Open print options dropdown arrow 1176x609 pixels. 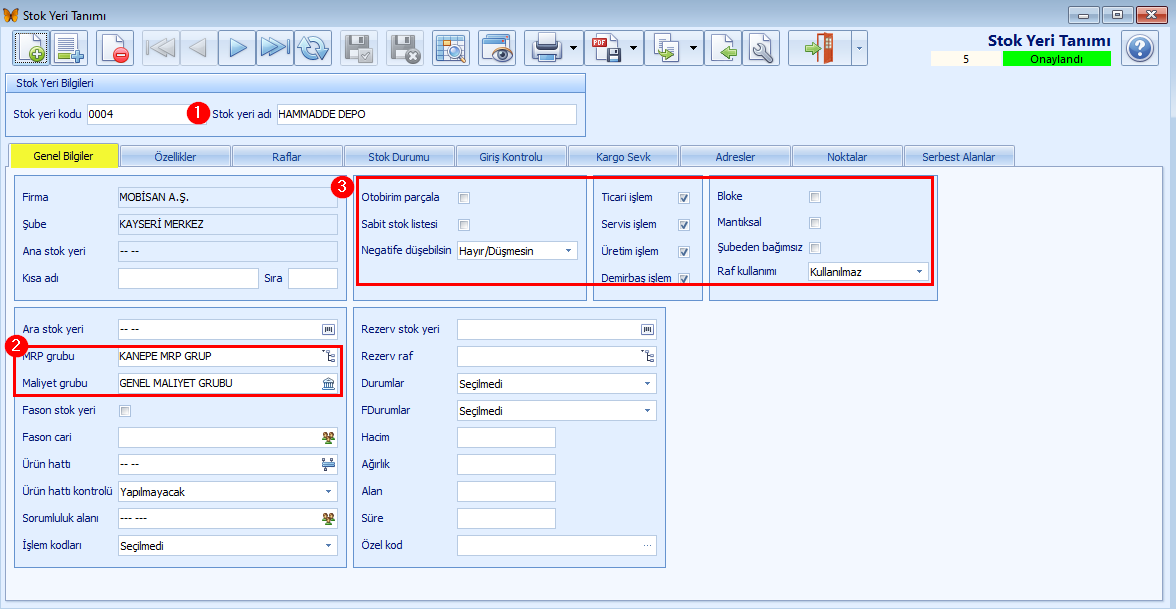point(573,49)
